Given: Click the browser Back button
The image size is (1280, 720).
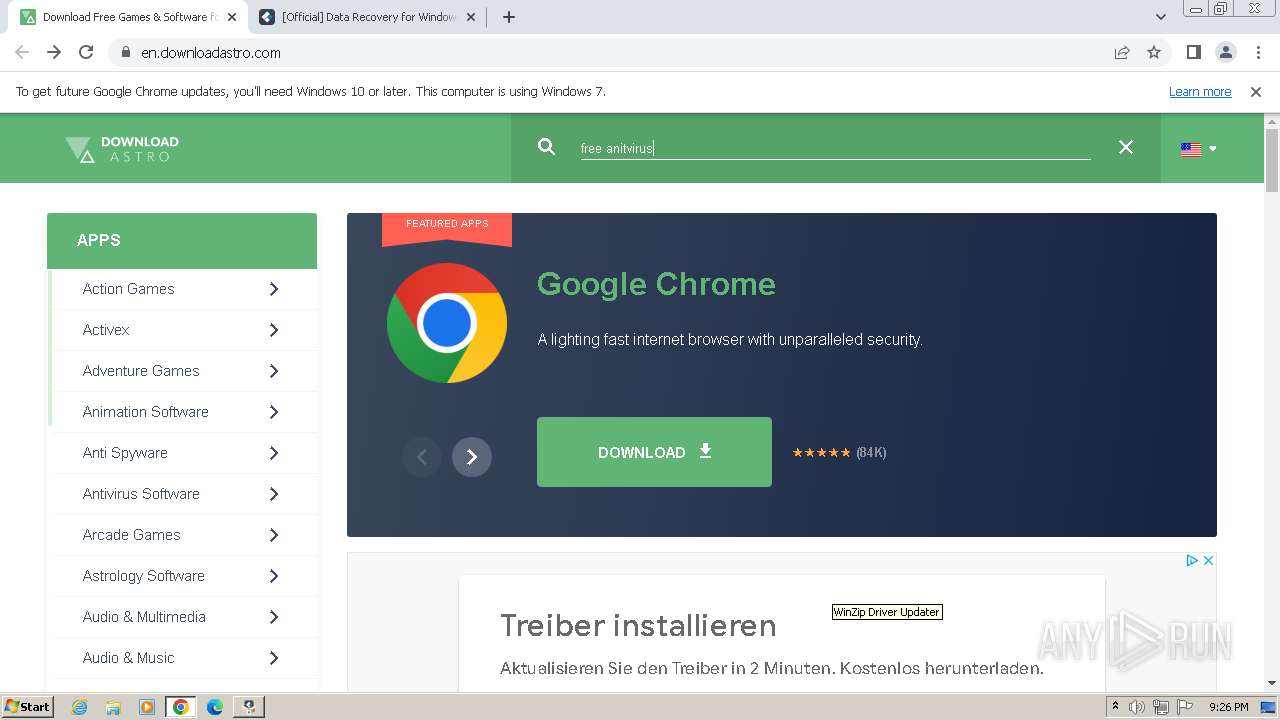Looking at the screenshot, I should (x=22, y=52).
